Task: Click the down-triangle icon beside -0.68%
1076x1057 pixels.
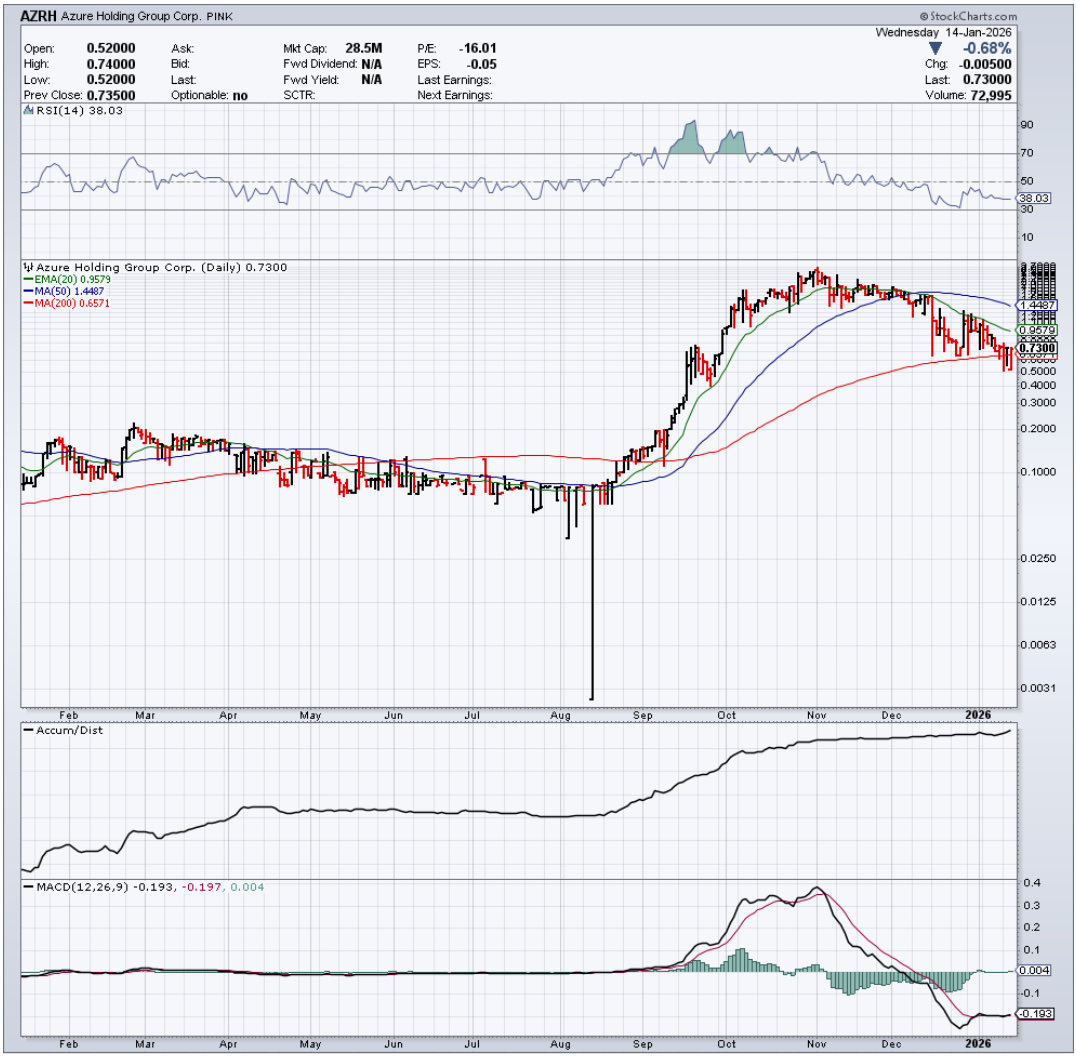Action: tap(935, 49)
